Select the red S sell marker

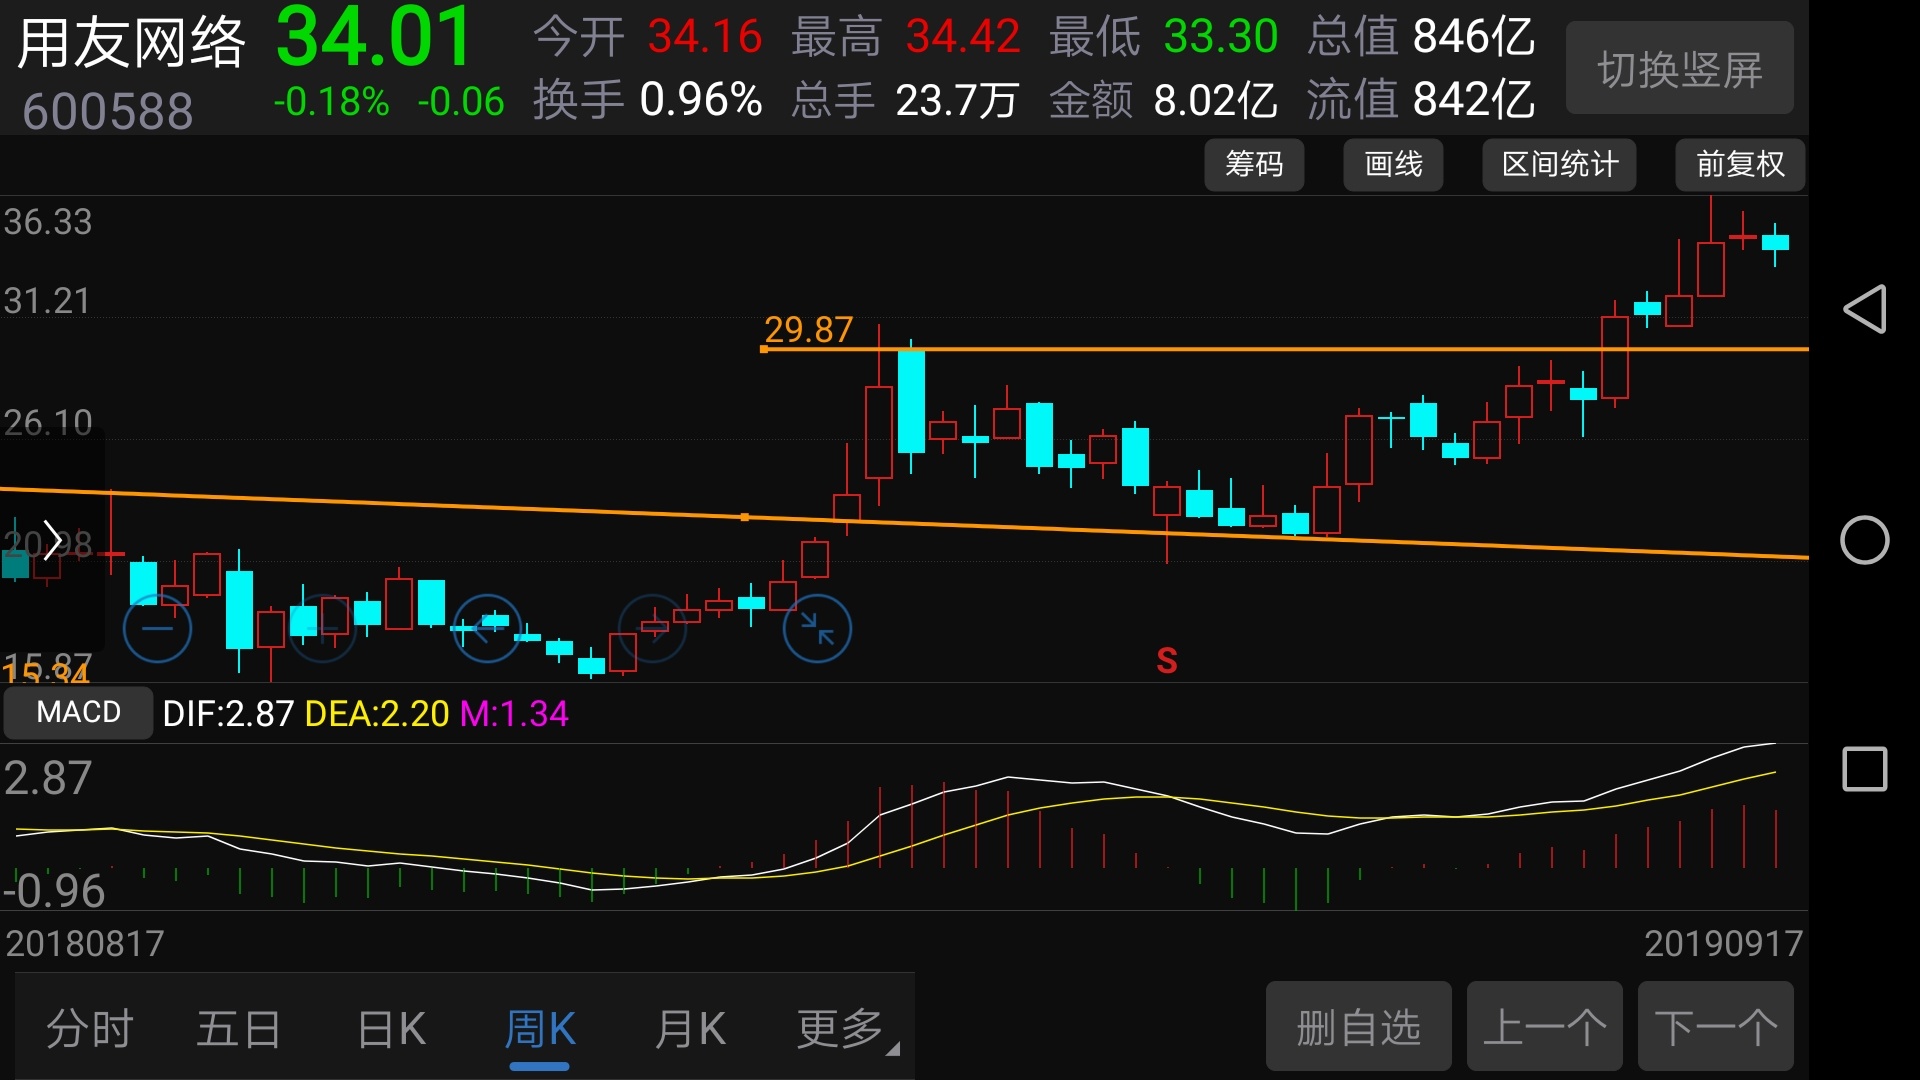coord(1167,661)
